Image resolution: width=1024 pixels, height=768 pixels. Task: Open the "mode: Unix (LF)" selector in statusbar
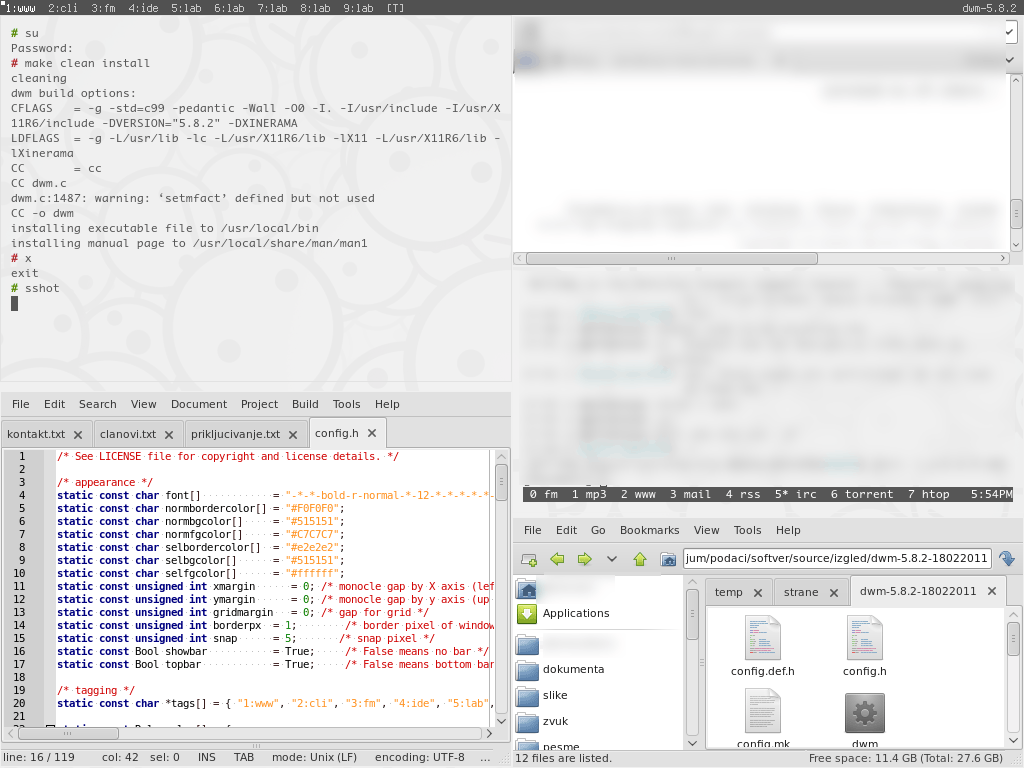(316, 757)
